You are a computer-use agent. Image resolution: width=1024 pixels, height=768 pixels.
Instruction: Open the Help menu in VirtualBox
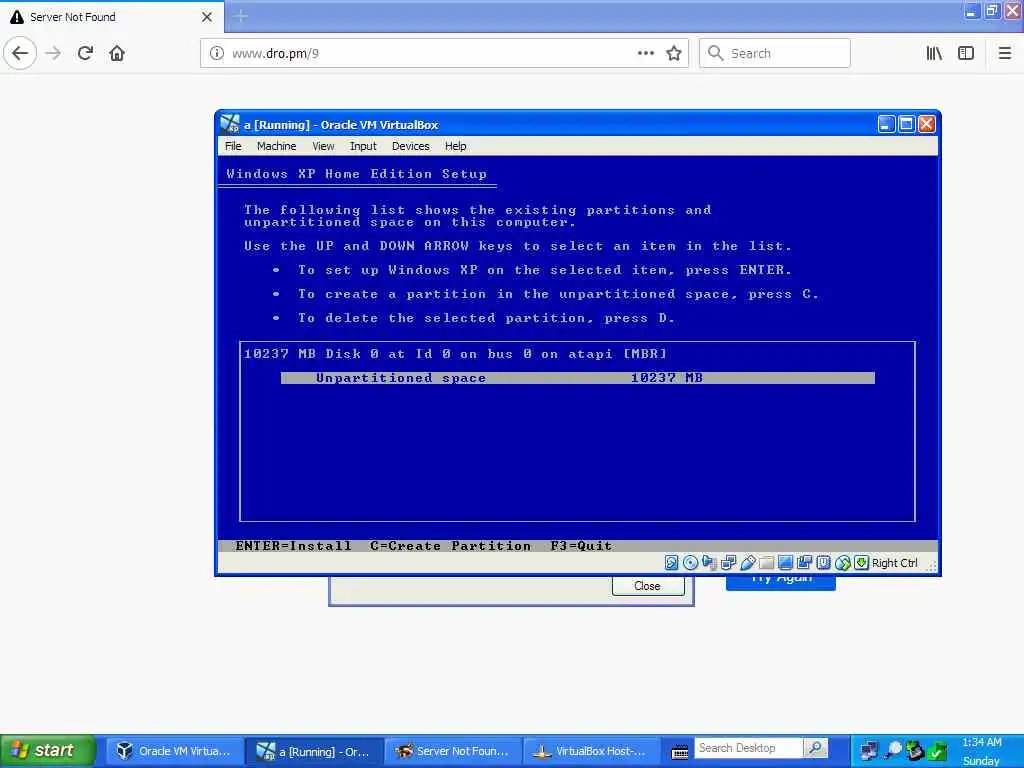point(455,146)
